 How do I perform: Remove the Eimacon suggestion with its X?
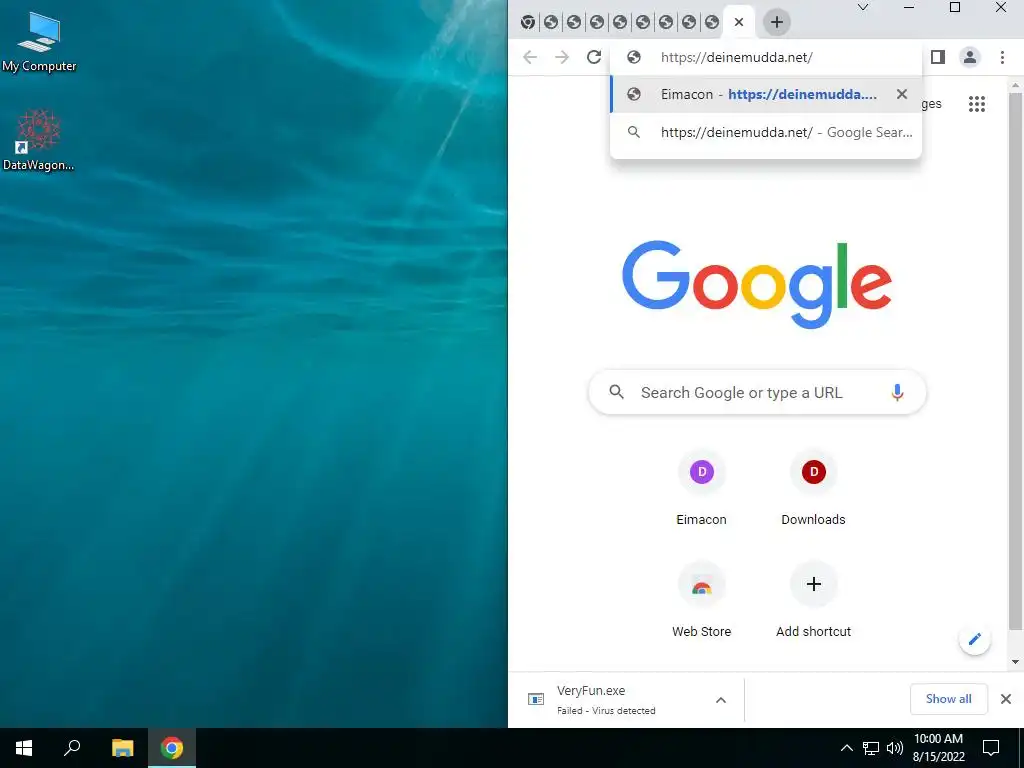click(902, 94)
